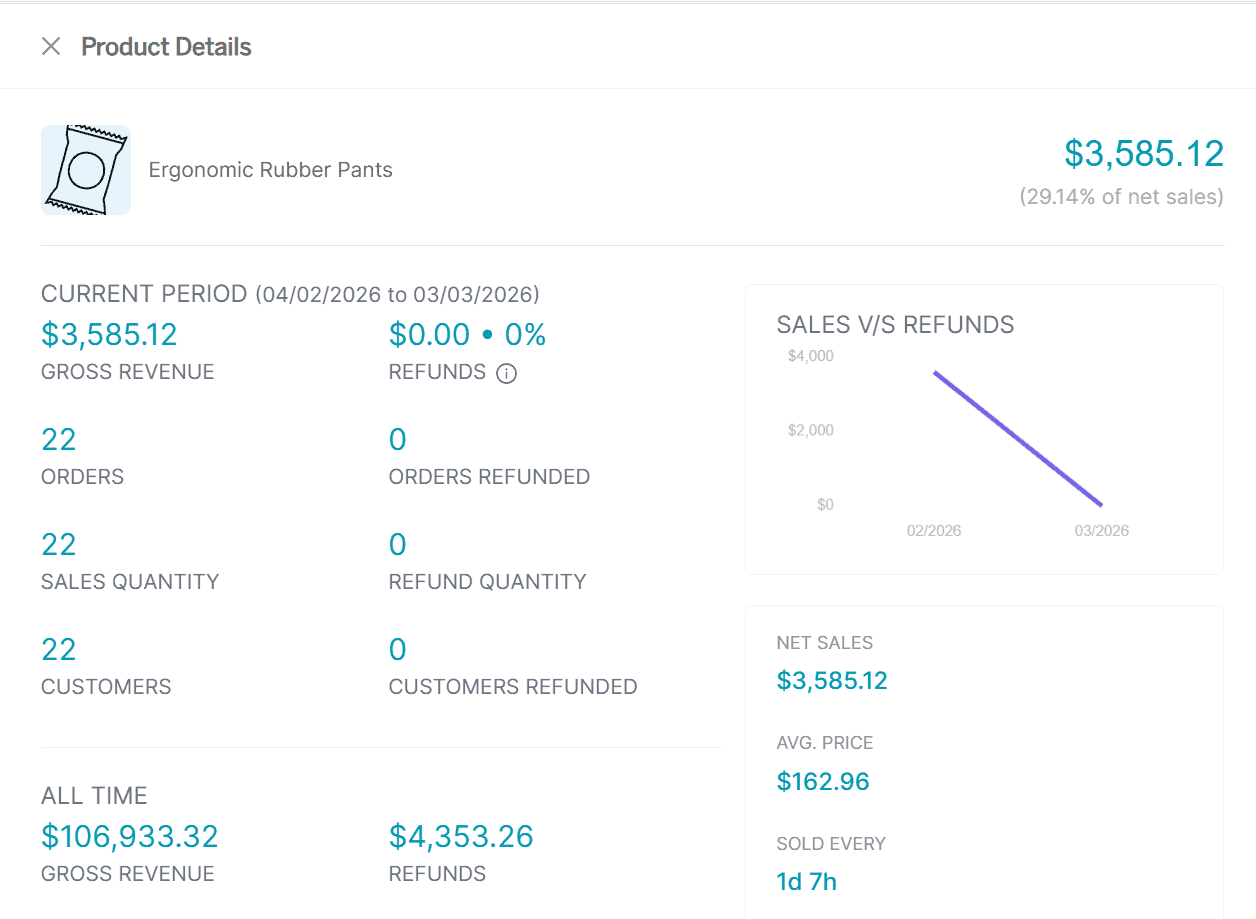
Task: Click the $3,585.12 value under Net Sales
Action: point(832,681)
